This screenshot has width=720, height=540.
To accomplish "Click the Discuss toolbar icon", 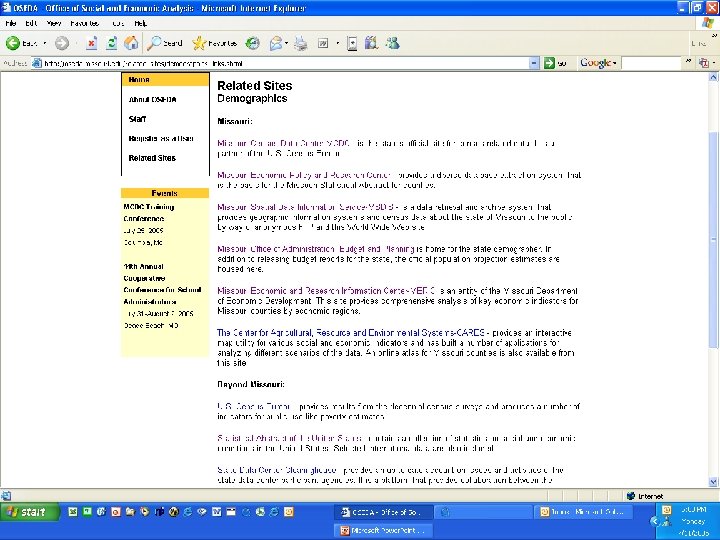I will pos(352,43).
